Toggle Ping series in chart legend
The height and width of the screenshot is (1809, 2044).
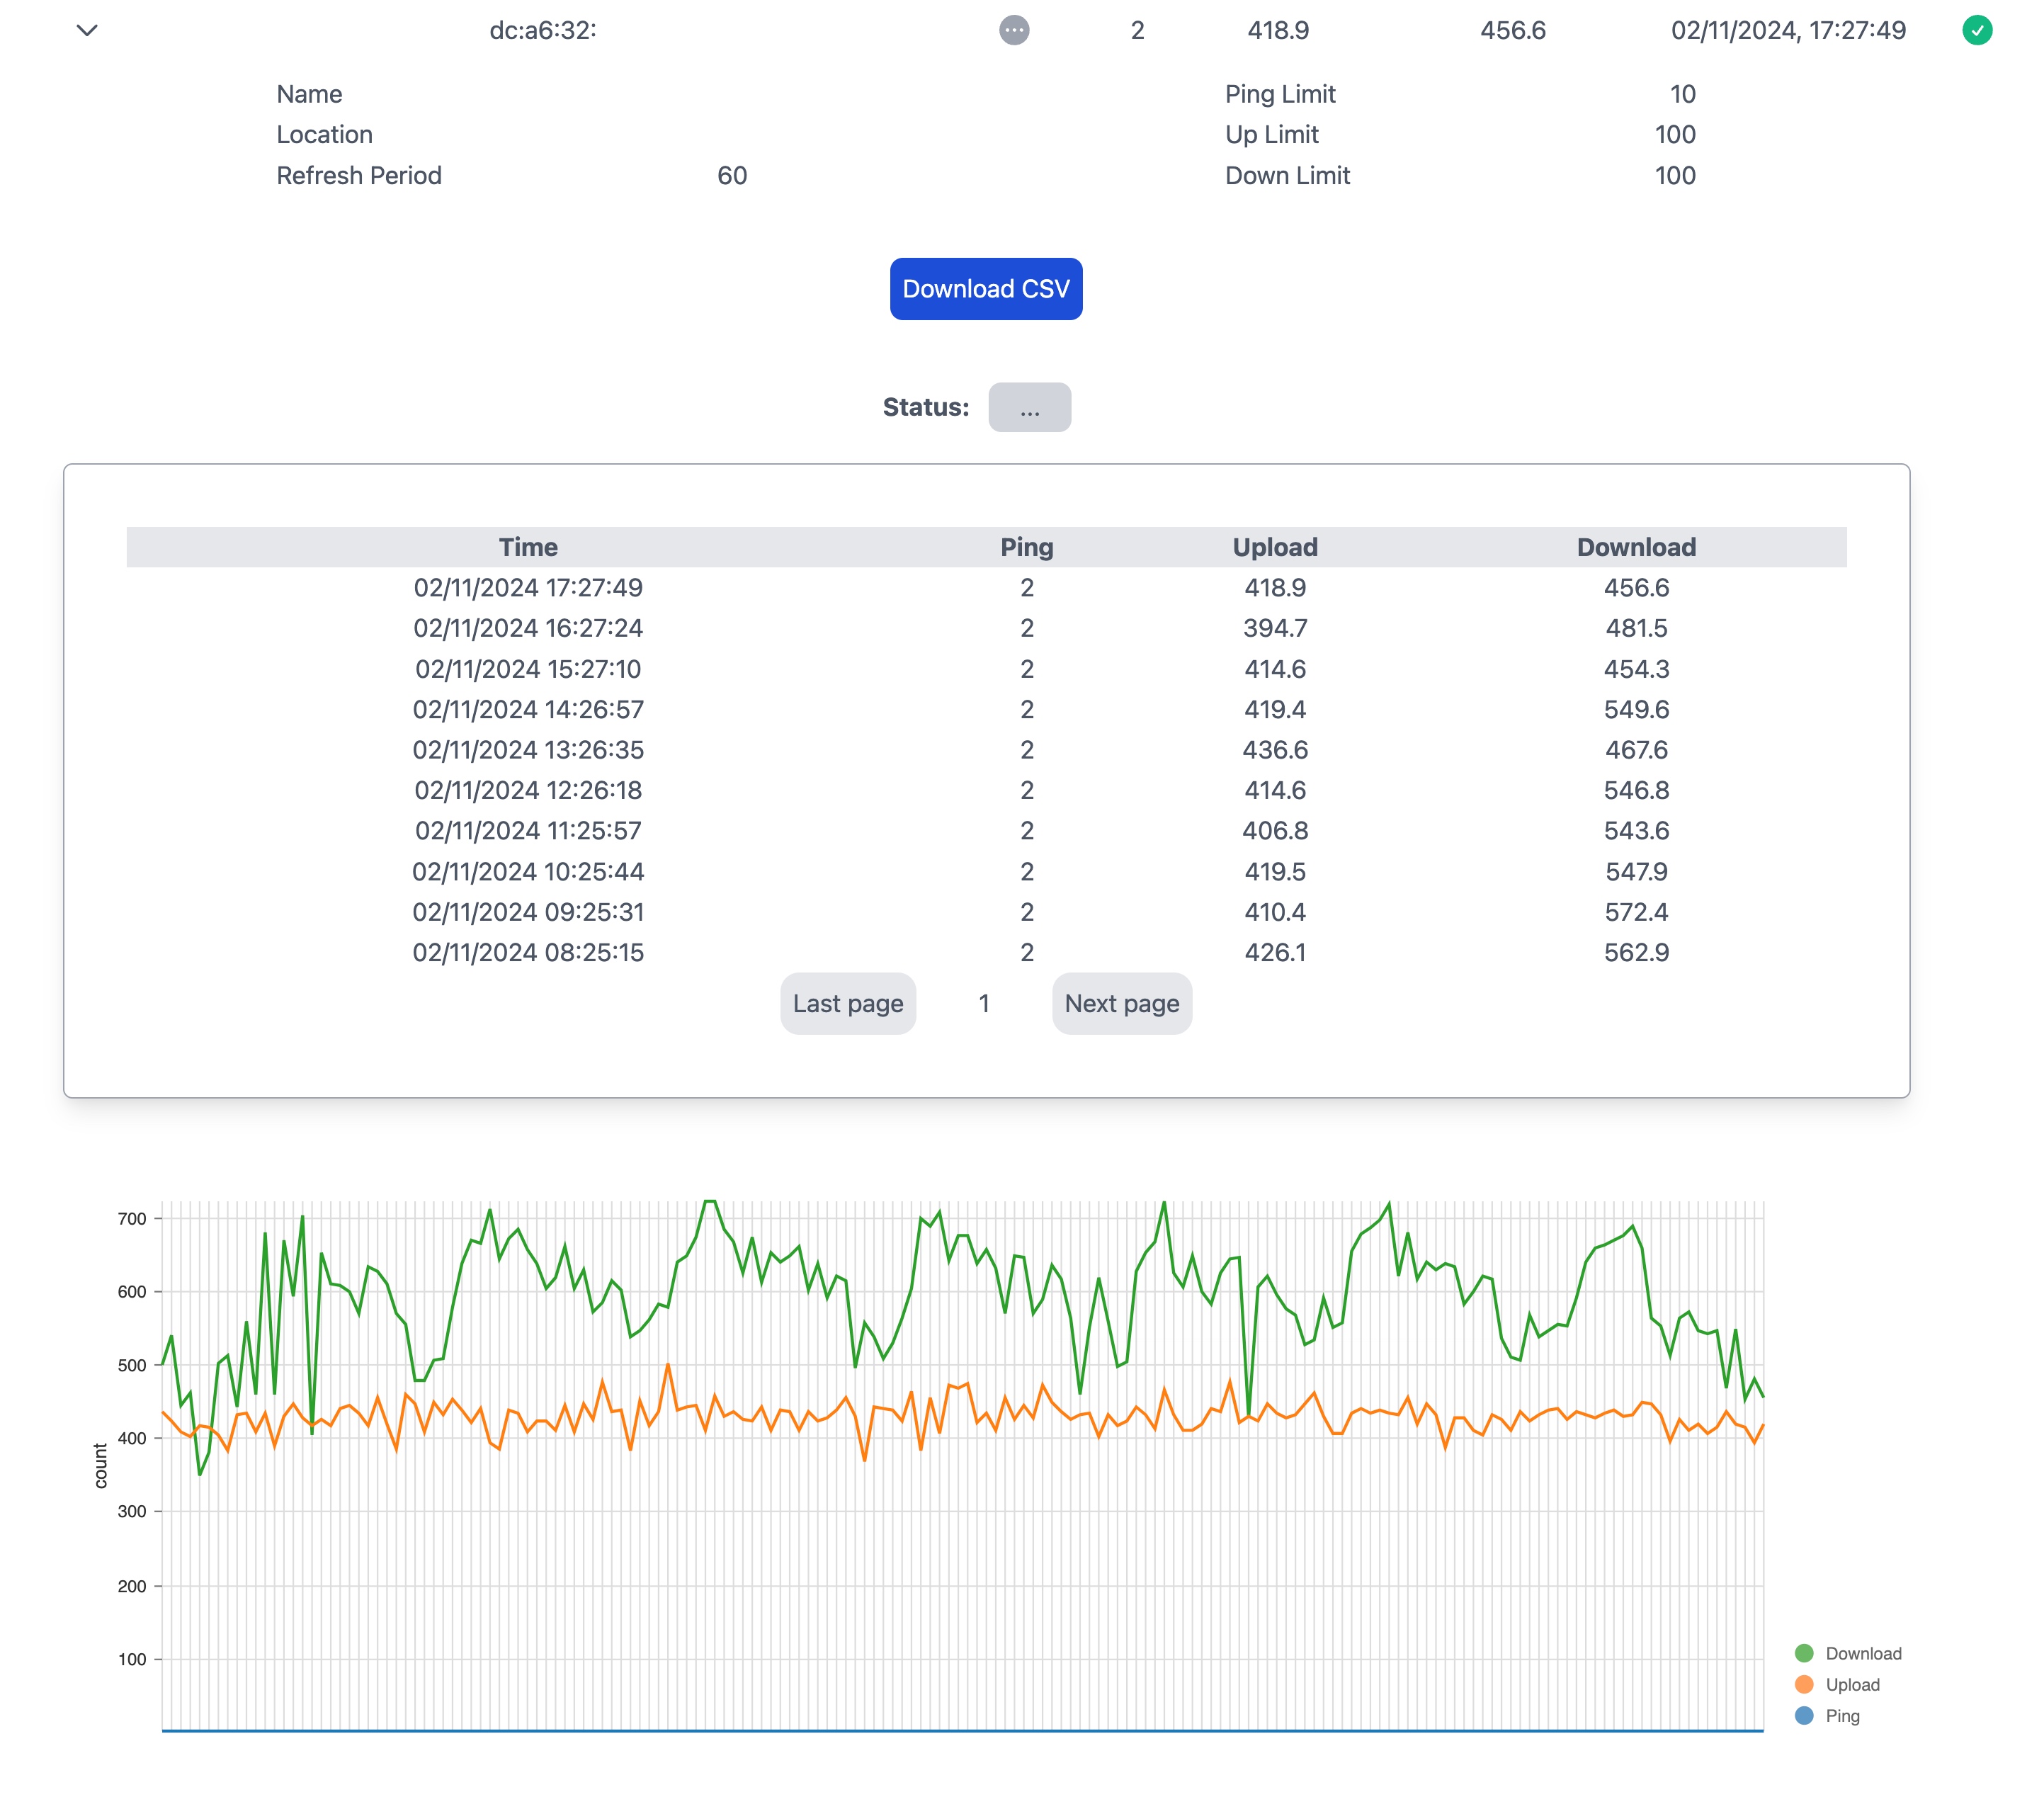(x=1828, y=1716)
